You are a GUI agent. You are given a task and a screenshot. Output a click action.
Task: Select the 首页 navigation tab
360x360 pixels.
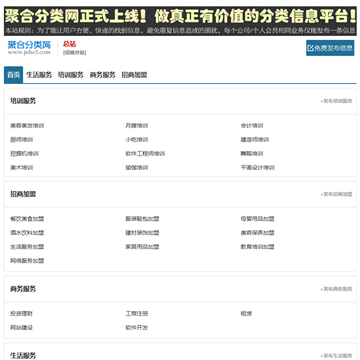[x=13, y=75]
